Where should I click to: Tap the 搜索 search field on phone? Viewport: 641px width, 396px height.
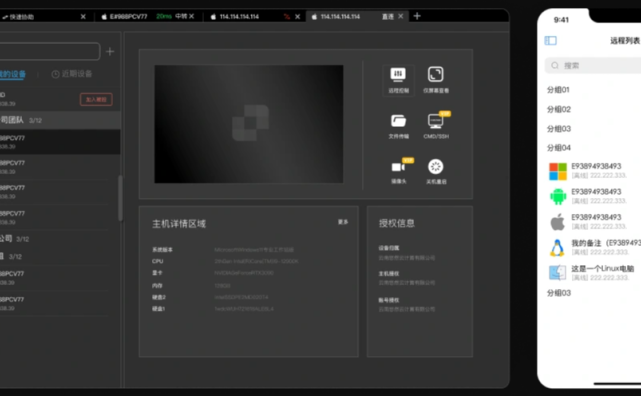pos(593,65)
